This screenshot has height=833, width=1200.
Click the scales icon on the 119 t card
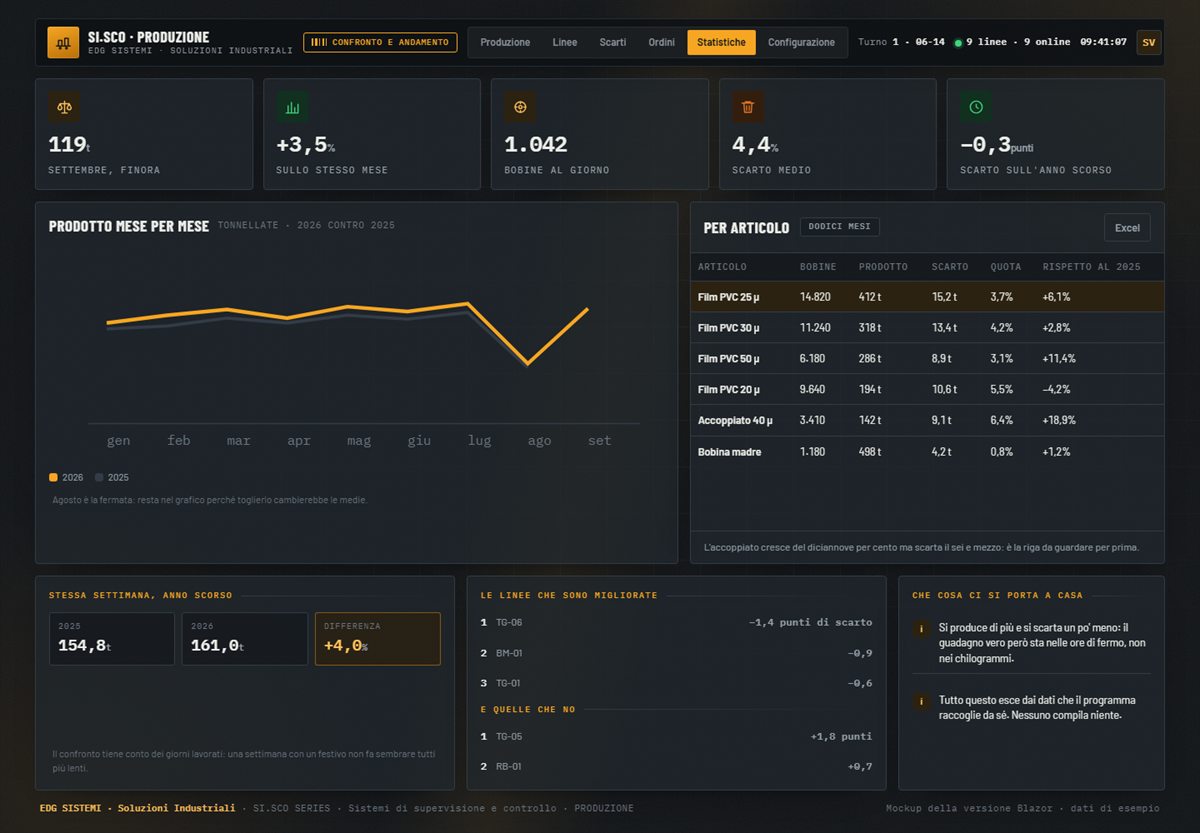[64, 107]
